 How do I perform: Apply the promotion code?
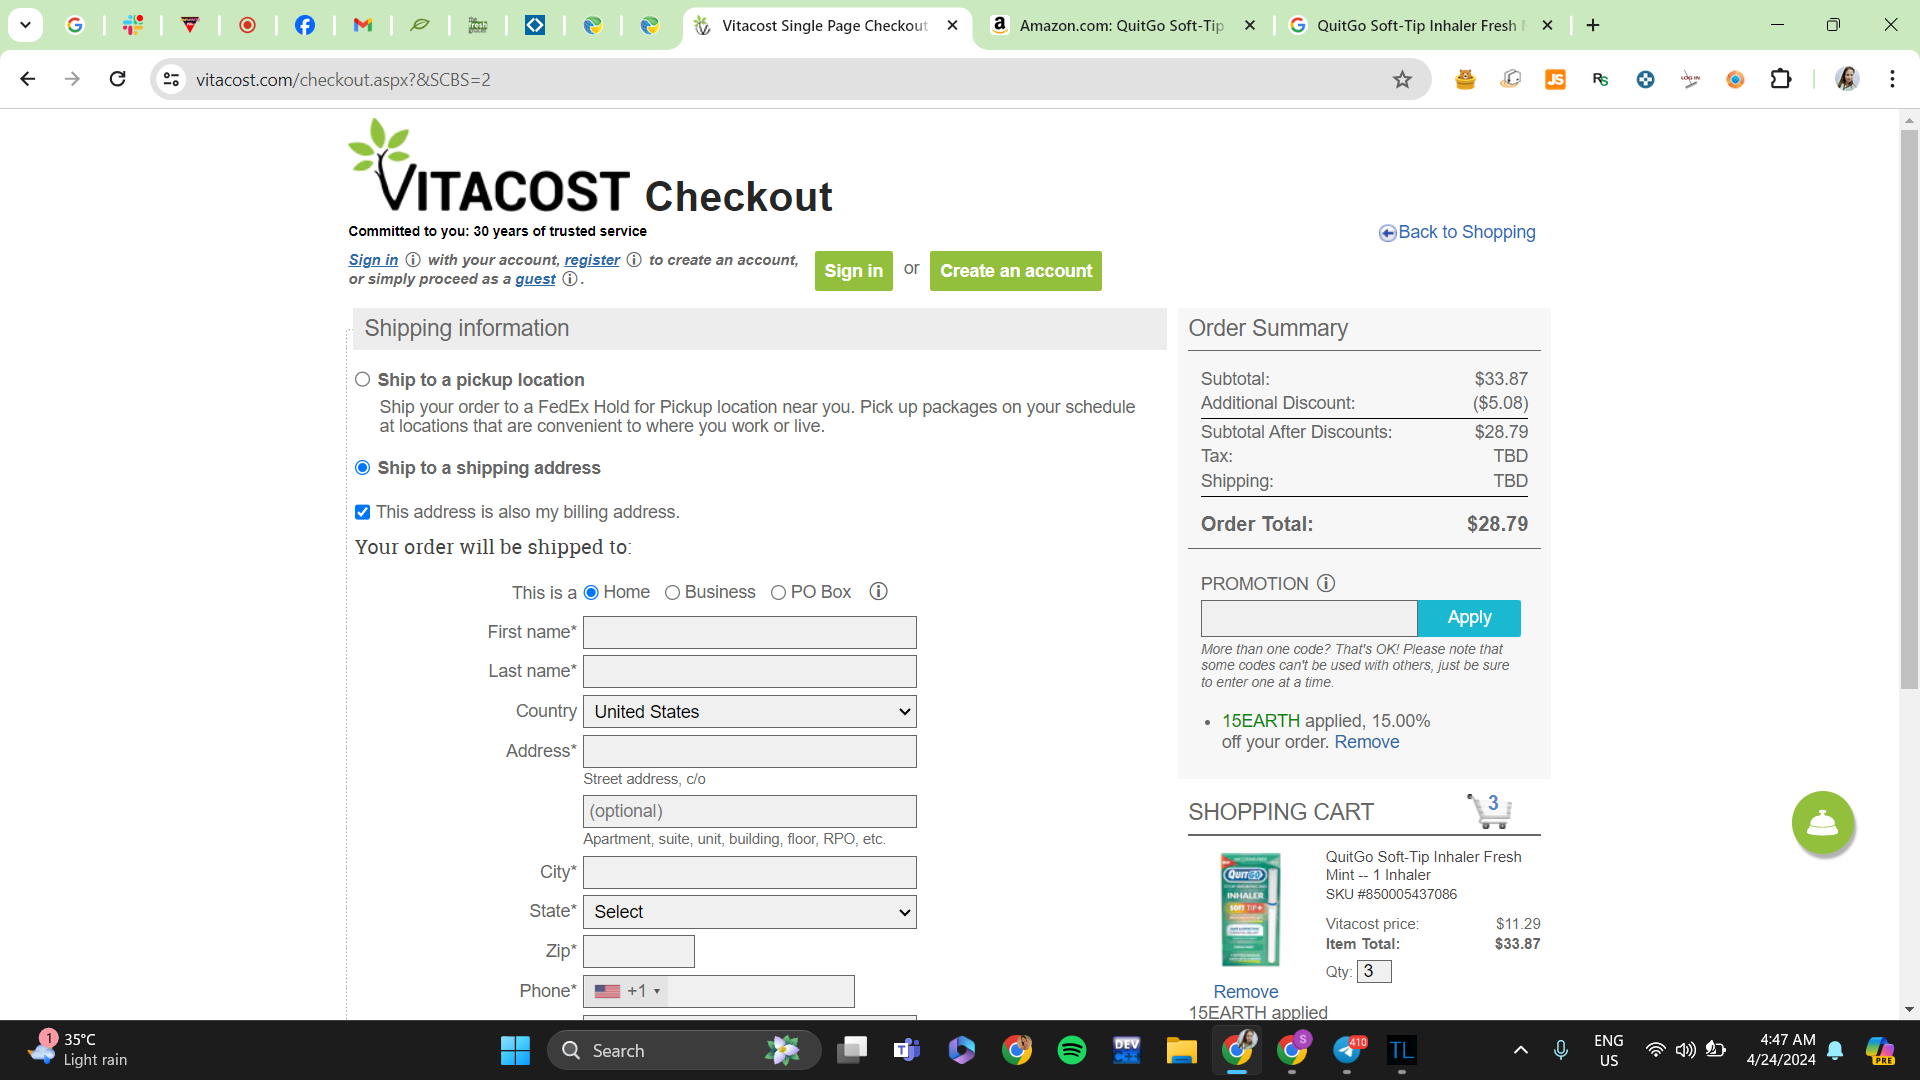(x=1469, y=618)
